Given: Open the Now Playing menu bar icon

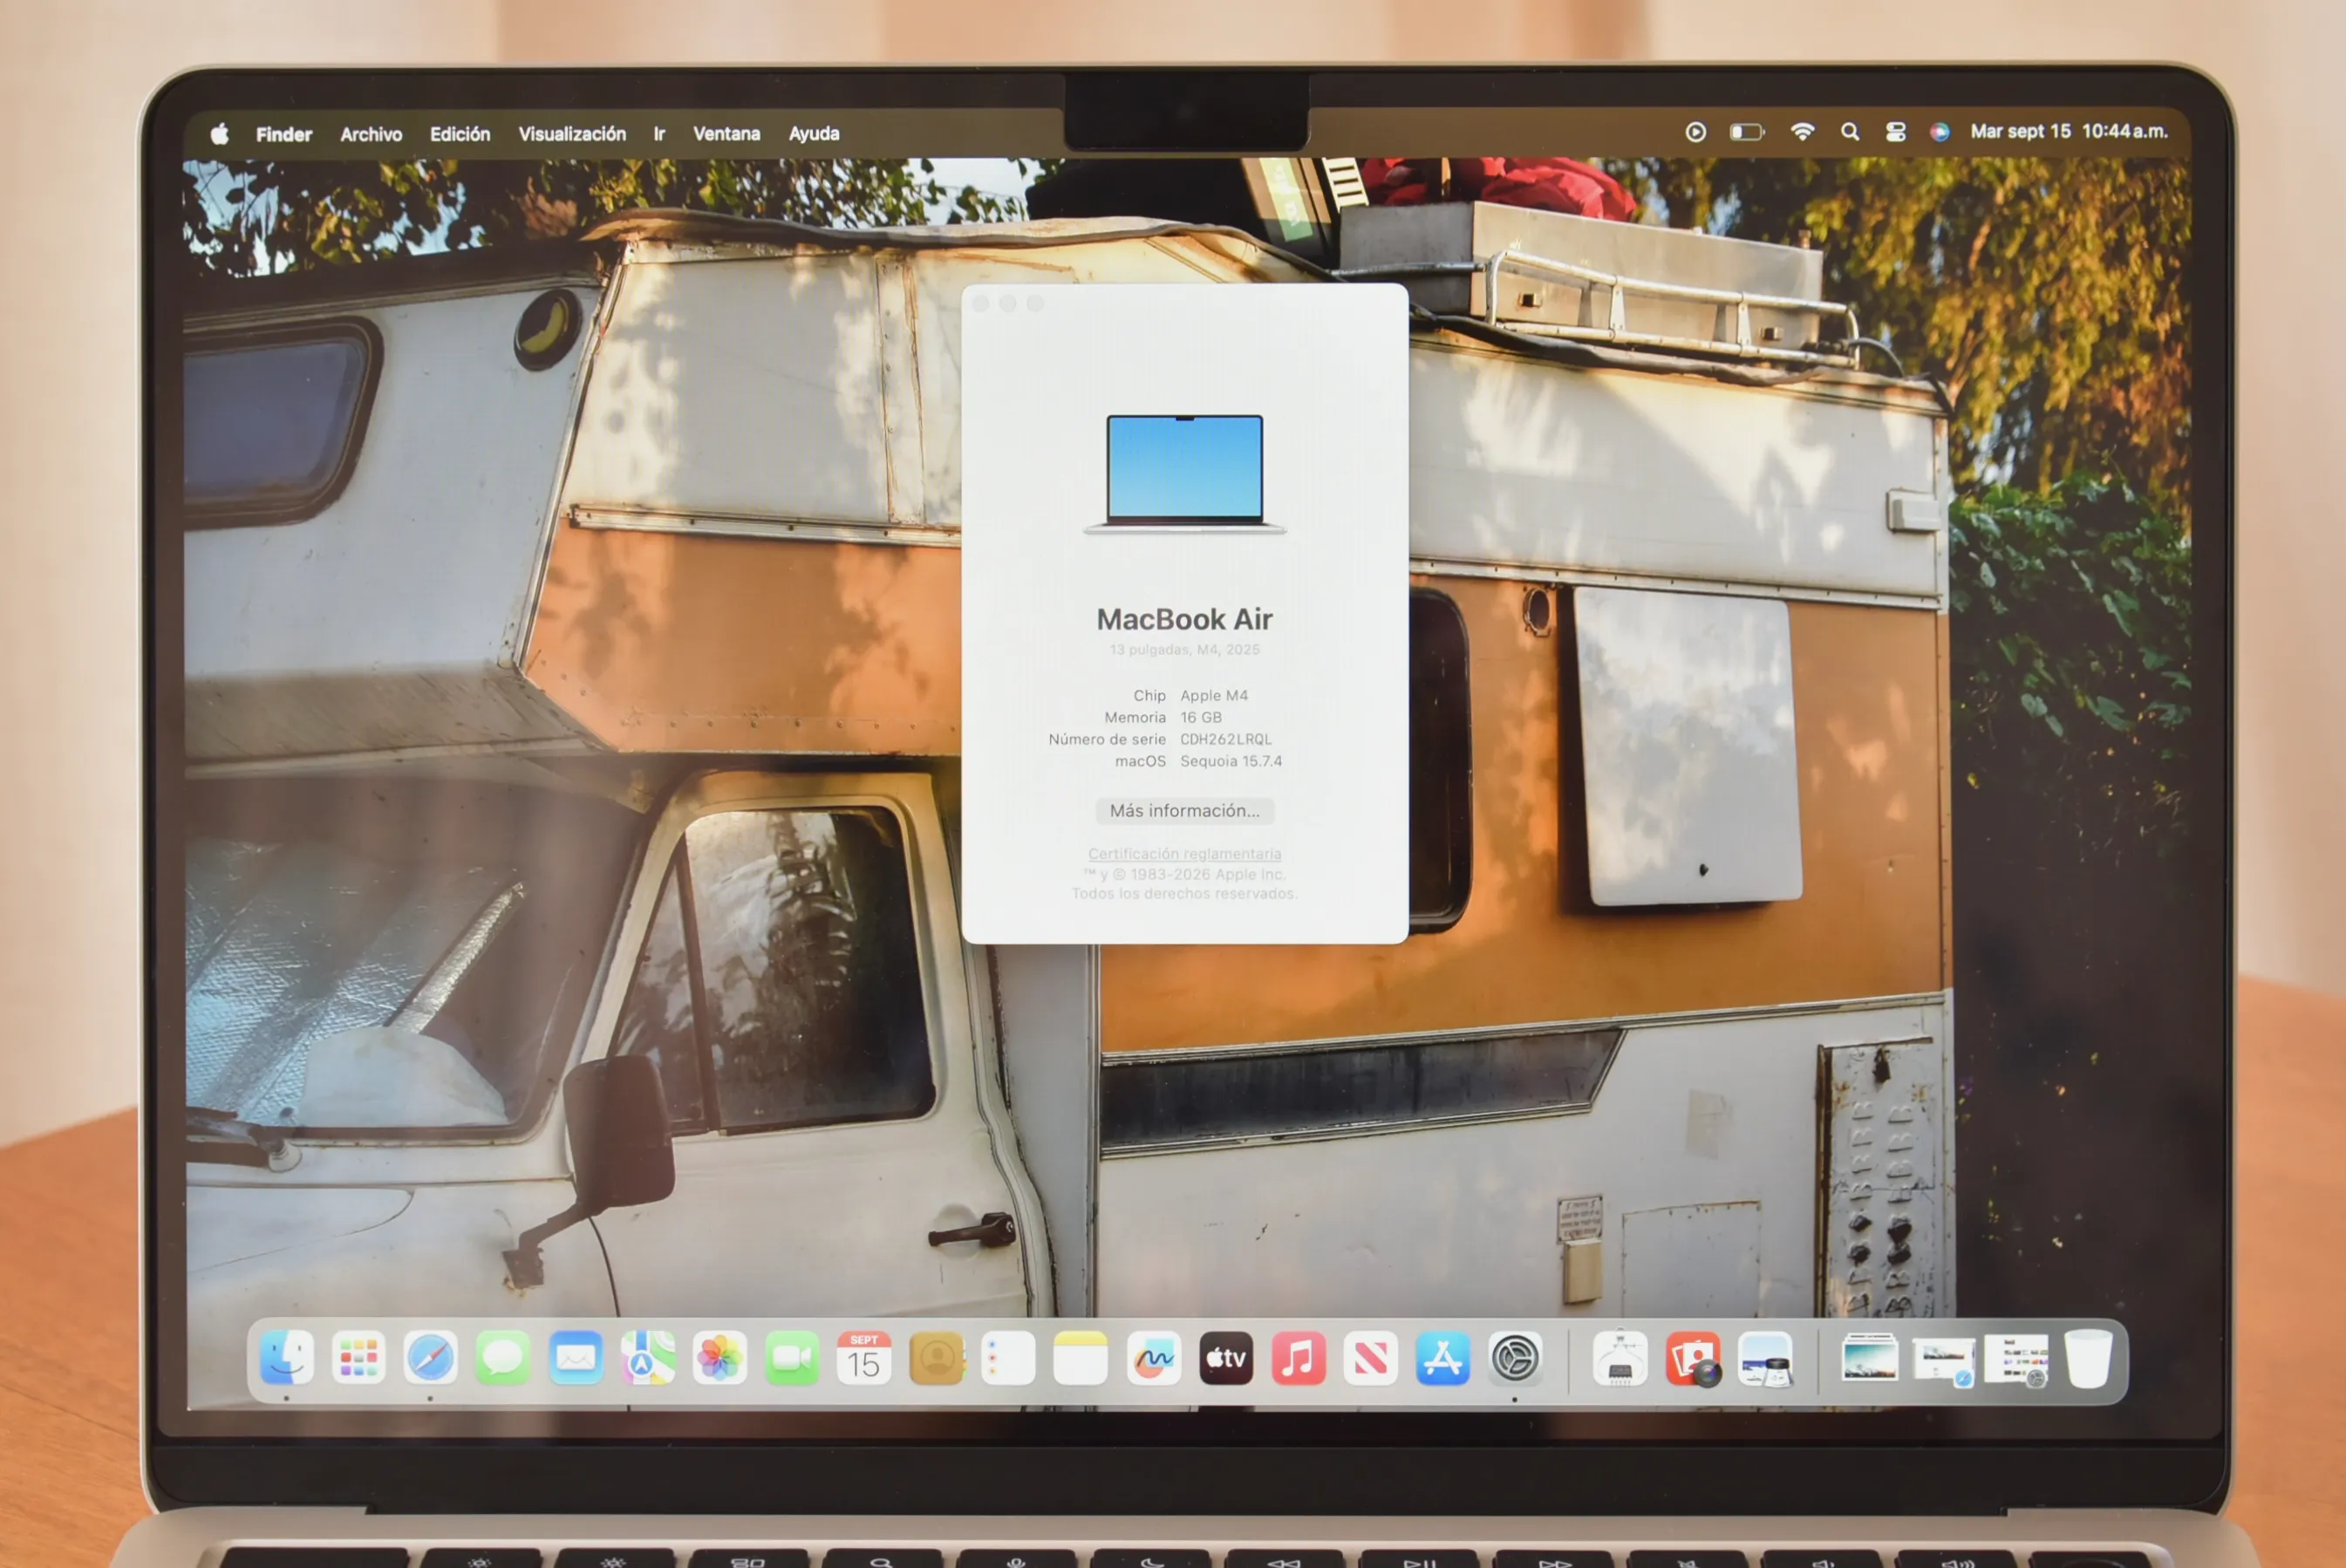Looking at the screenshot, I should (x=1696, y=132).
